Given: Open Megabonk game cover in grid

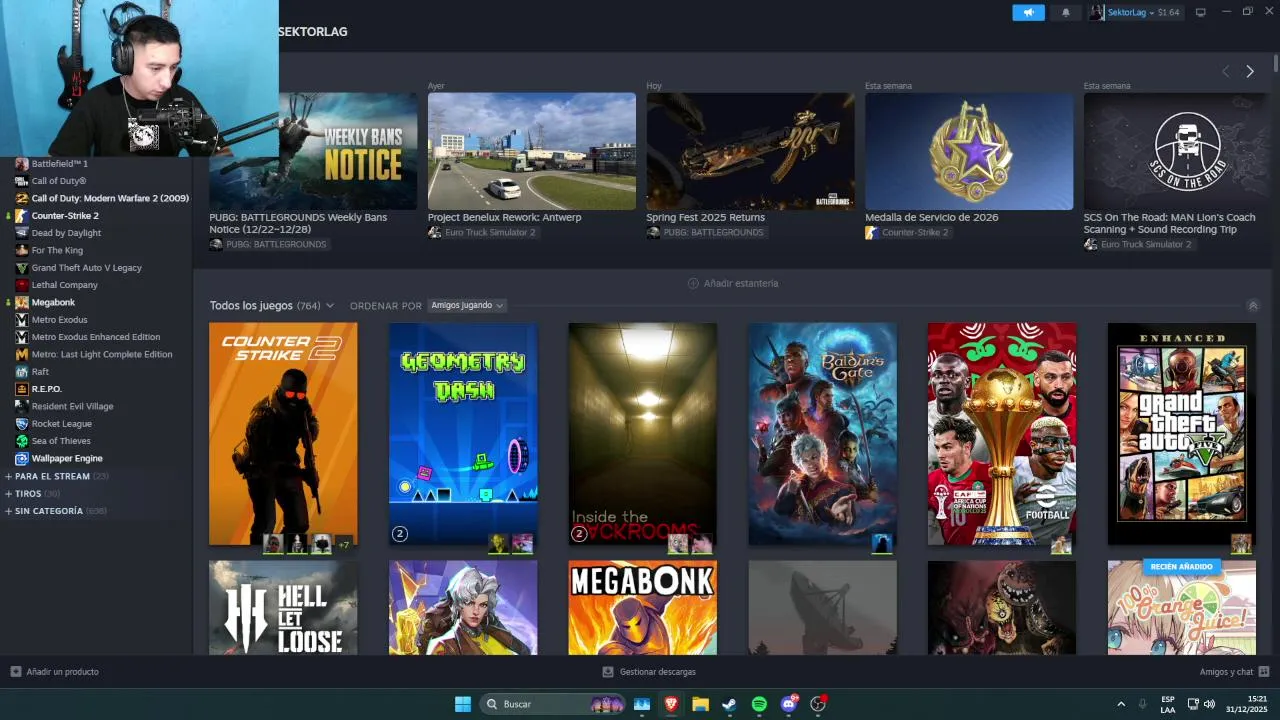Looking at the screenshot, I should [x=642, y=608].
